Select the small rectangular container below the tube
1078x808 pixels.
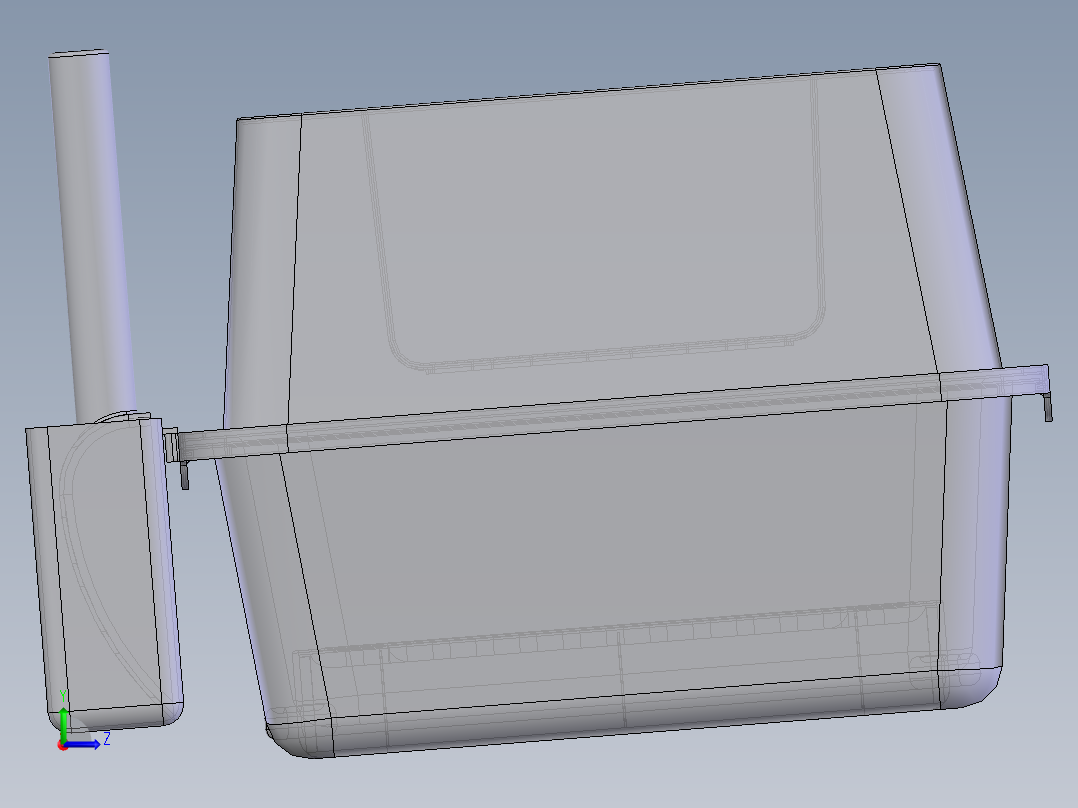click(x=104, y=574)
